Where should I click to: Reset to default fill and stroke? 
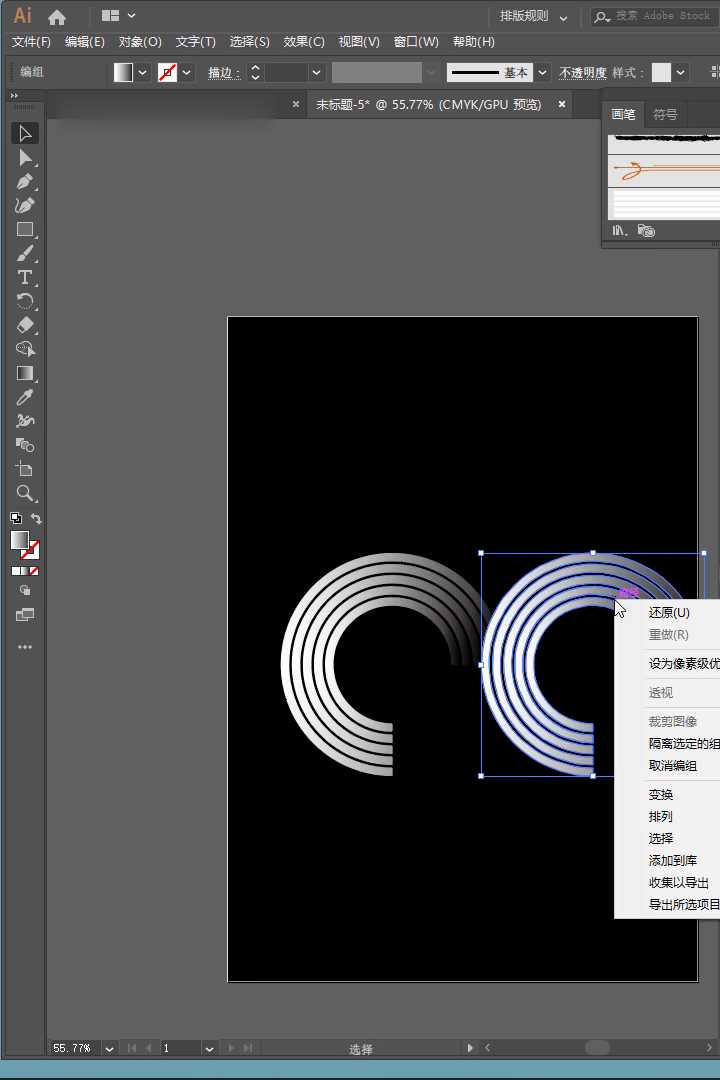click(x=15, y=518)
